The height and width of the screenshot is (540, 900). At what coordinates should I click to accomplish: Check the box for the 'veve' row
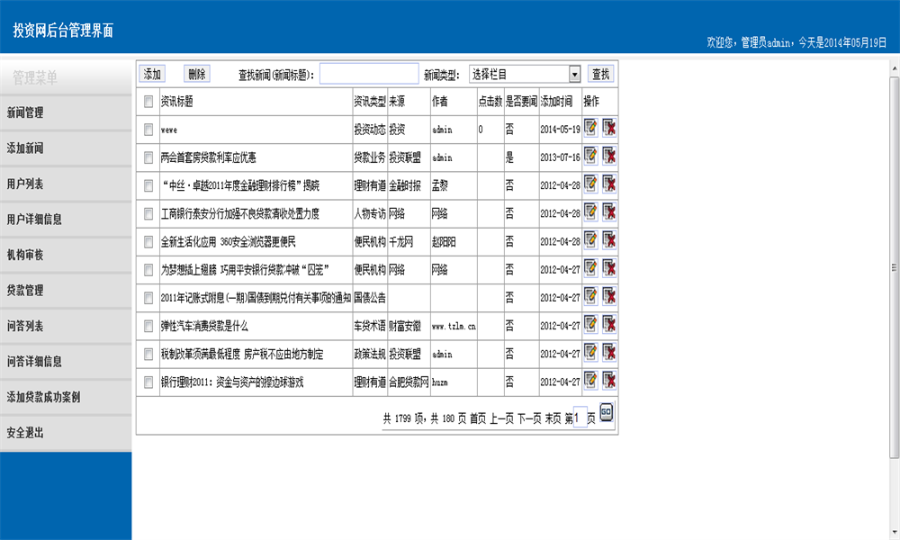tap(149, 130)
